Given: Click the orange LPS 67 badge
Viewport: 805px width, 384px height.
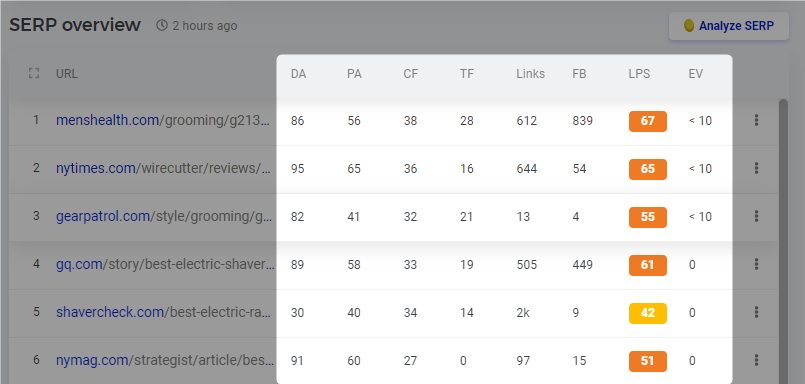Looking at the screenshot, I should tap(648, 121).
